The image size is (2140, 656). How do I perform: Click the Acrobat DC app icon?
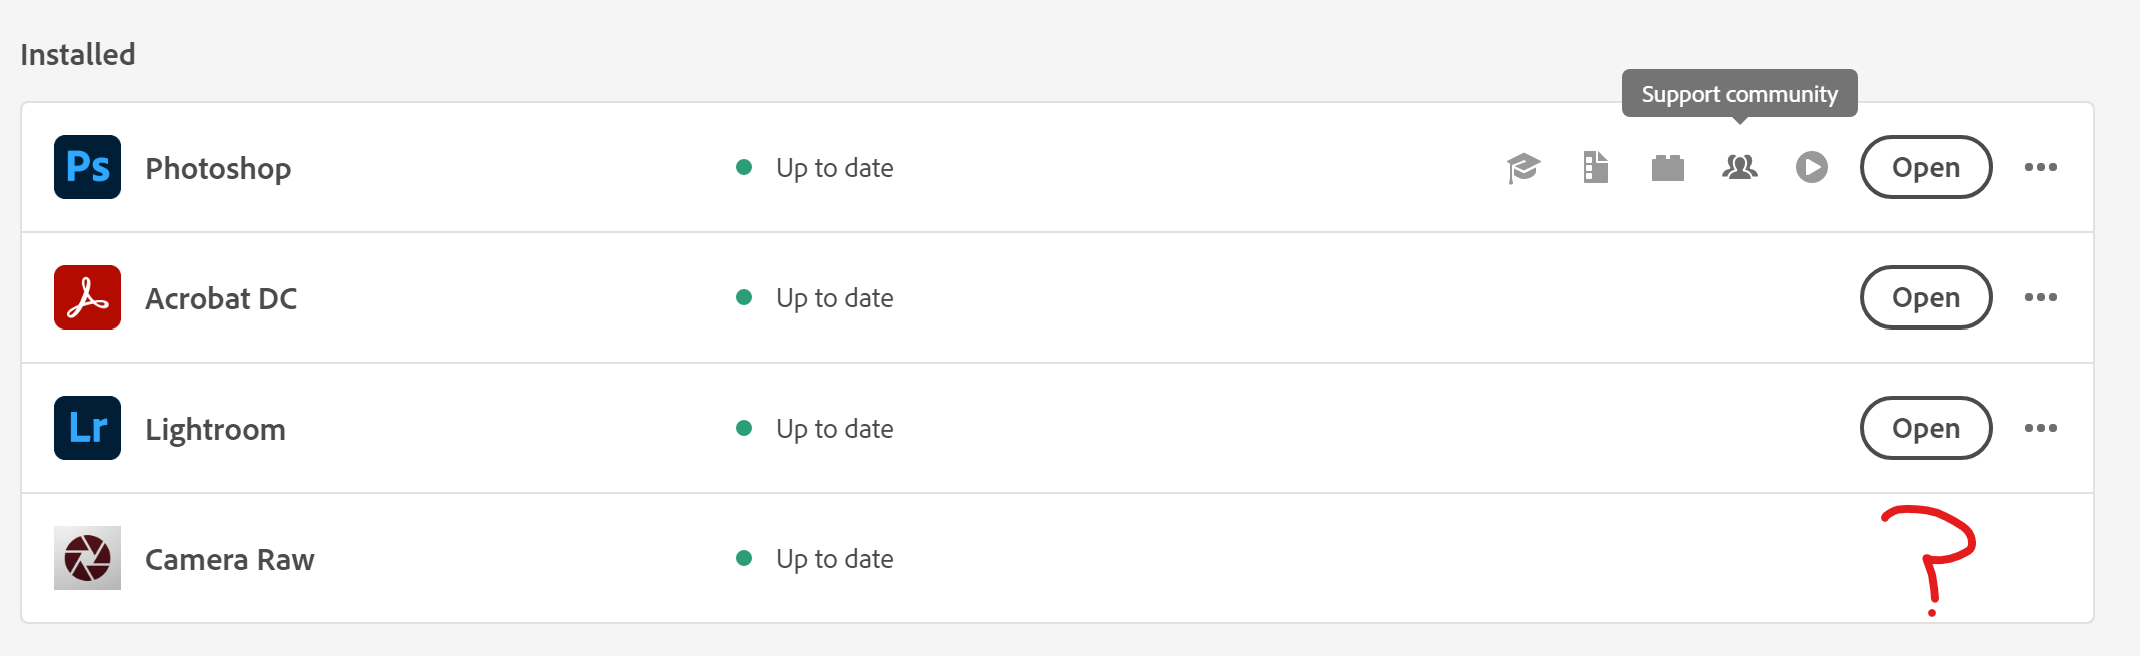(x=86, y=297)
